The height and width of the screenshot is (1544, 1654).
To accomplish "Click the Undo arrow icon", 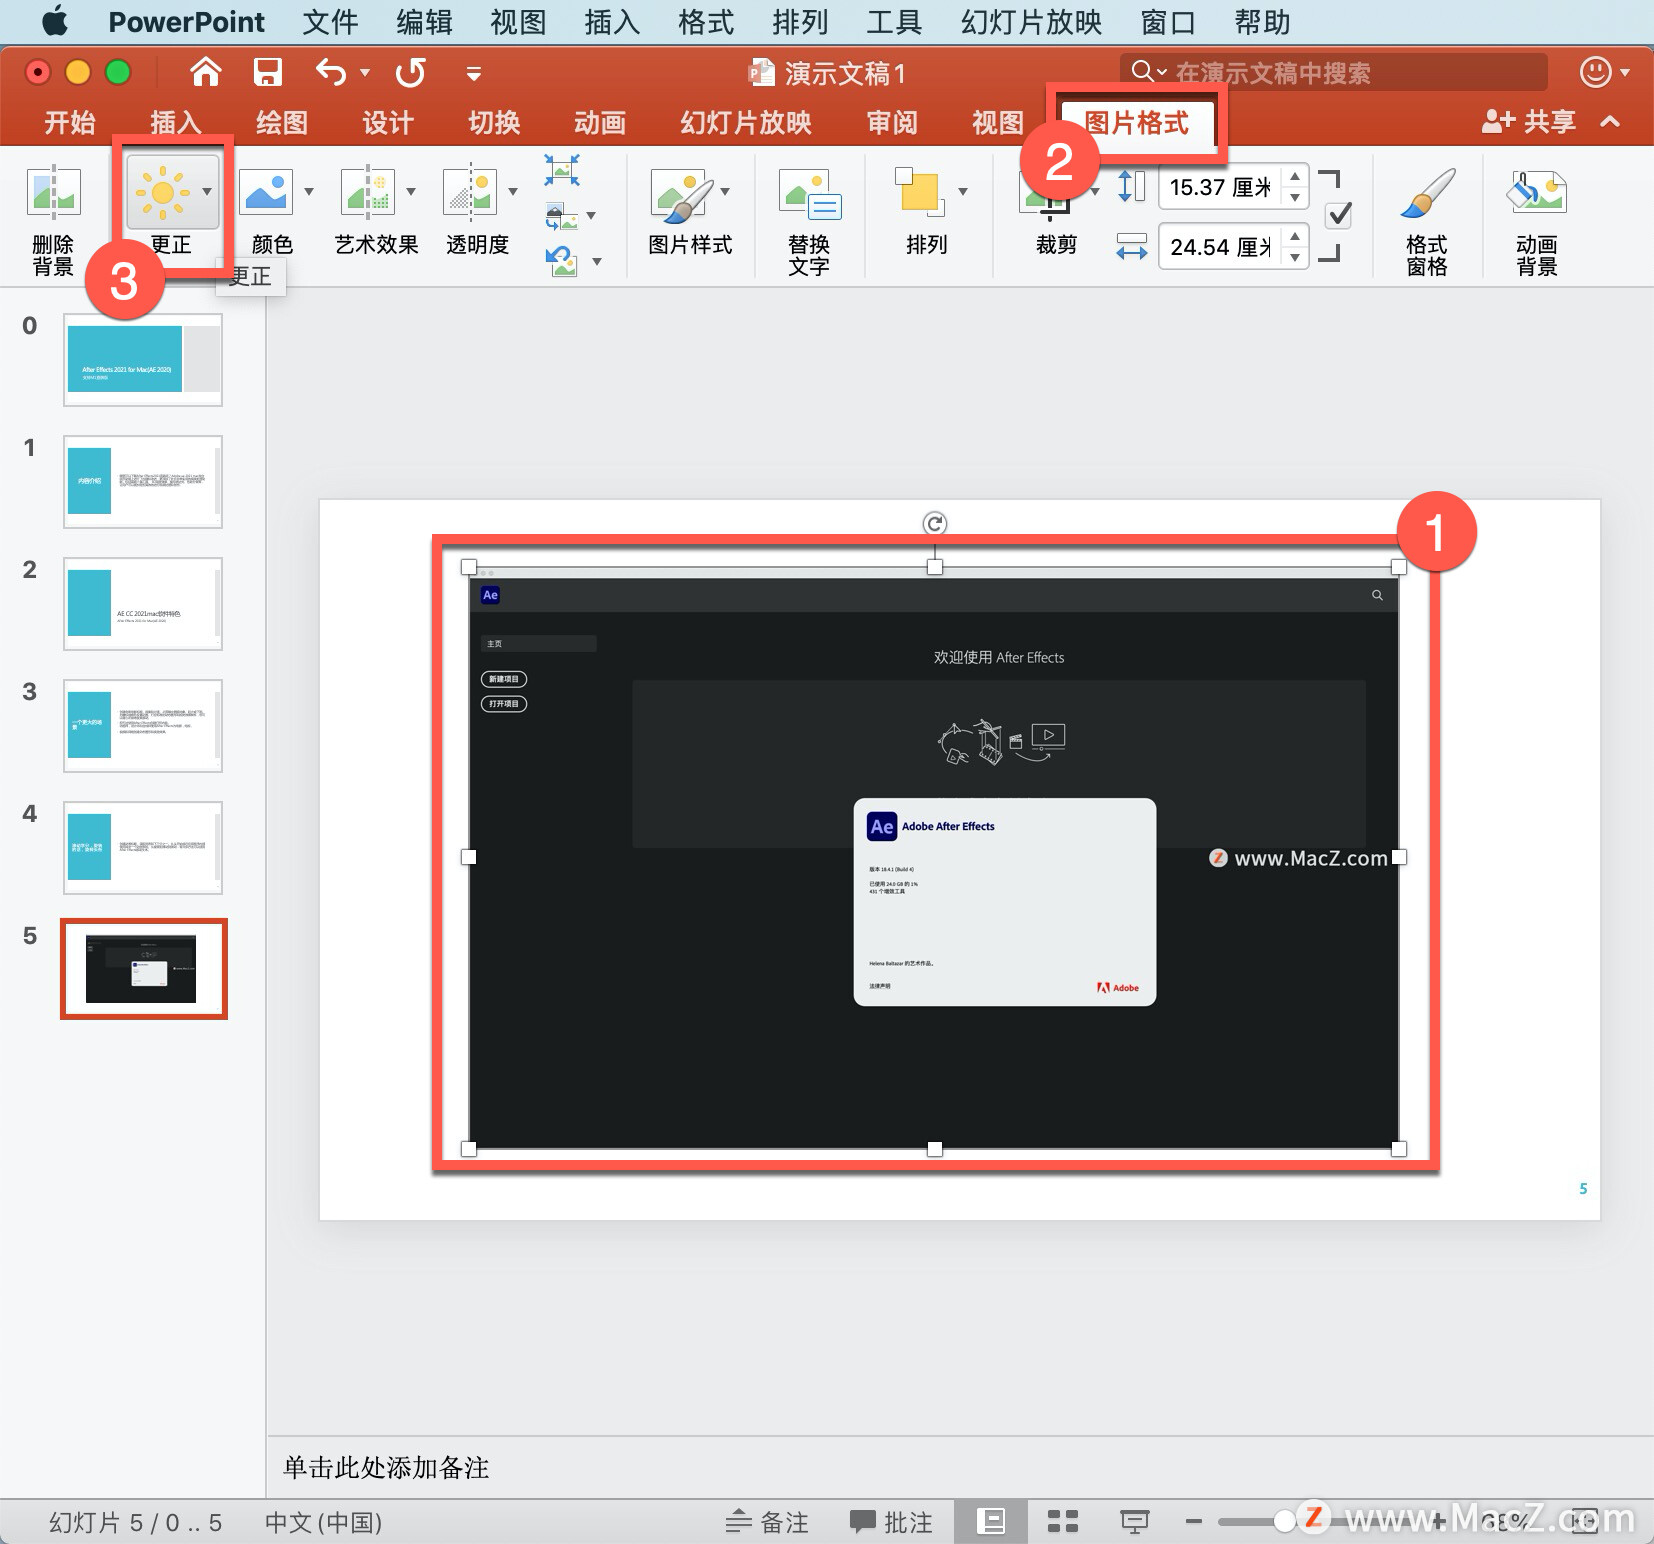I will [x=331, y=72].
